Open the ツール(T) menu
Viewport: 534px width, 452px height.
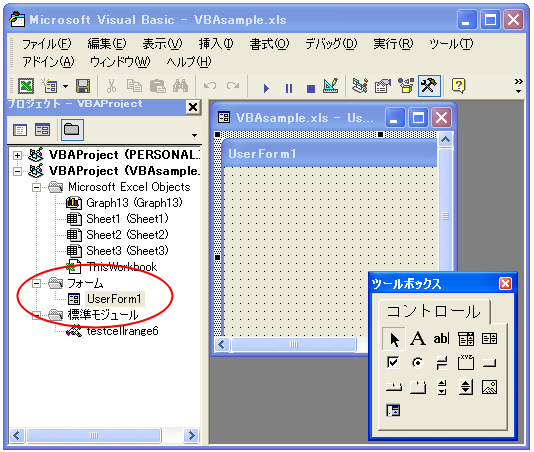click(451, 44)
